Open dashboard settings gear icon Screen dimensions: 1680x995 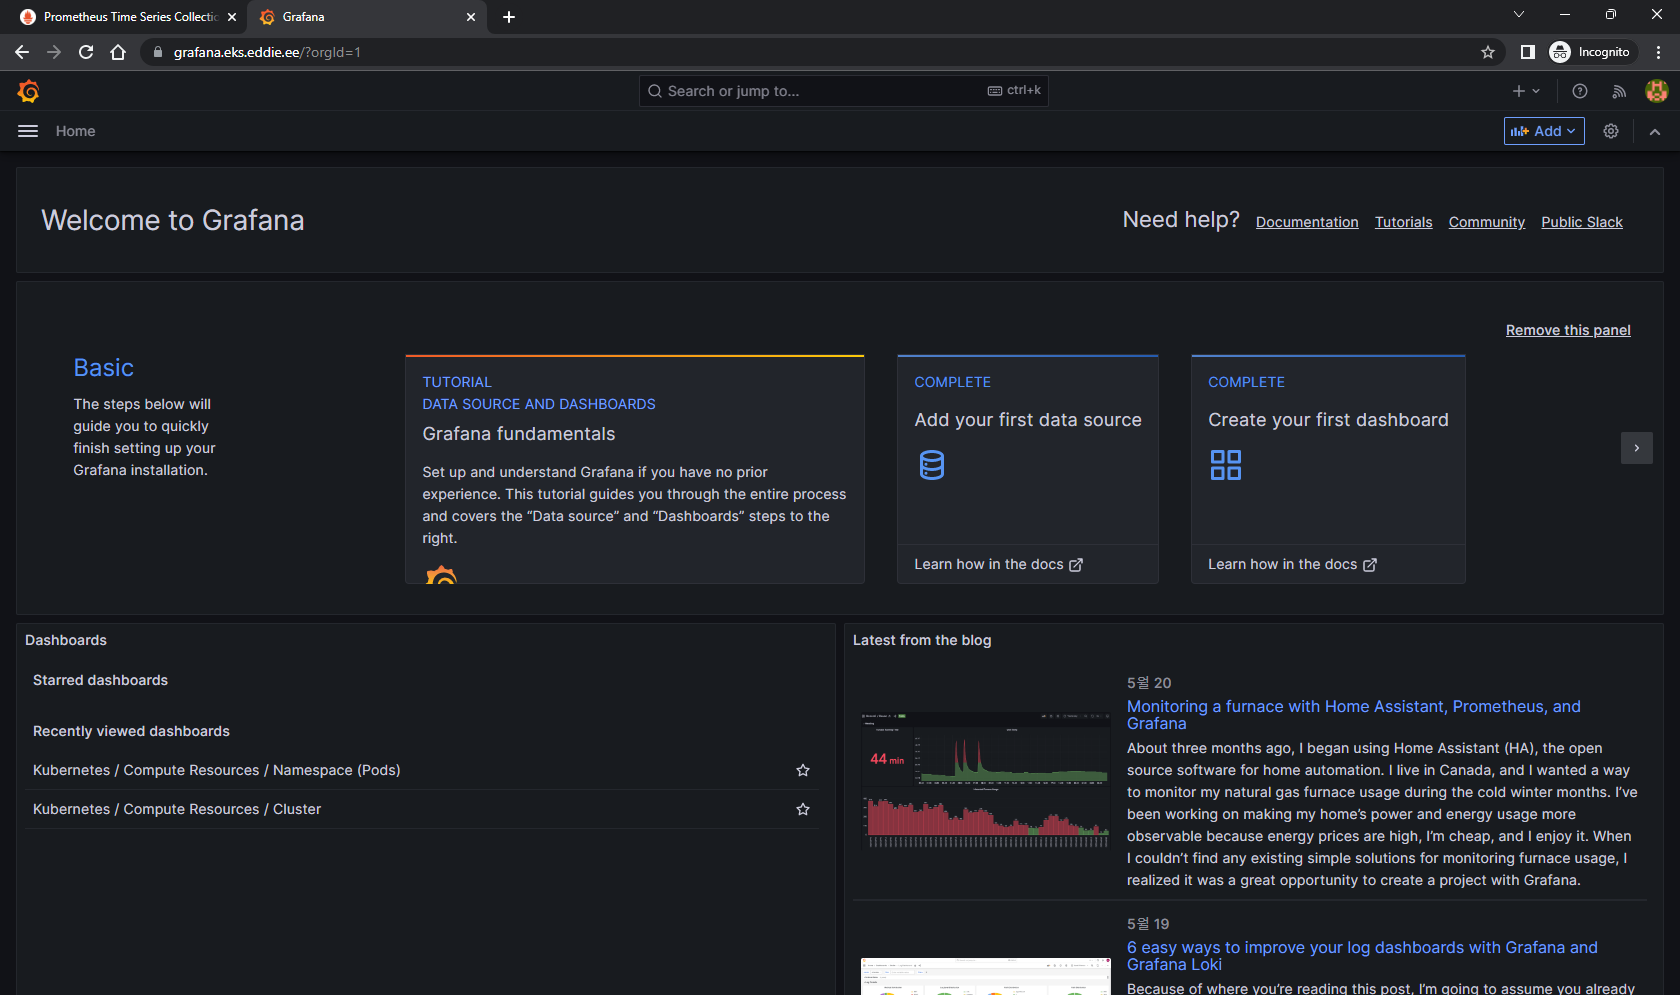1611,131
